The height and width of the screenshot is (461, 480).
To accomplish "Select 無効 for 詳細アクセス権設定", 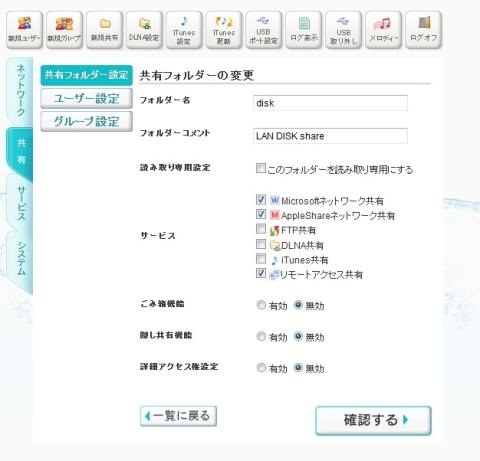I will pos(298,368).
